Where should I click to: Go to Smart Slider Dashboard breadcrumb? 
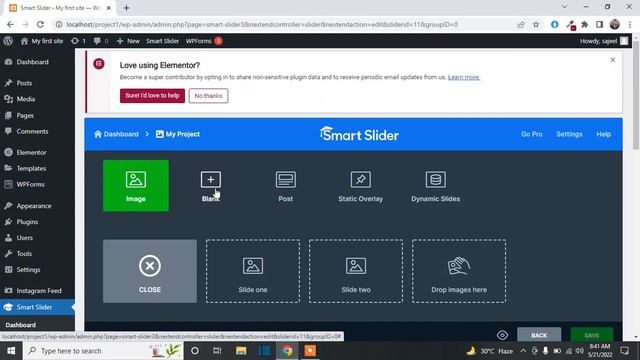click(x=116, y=134)
